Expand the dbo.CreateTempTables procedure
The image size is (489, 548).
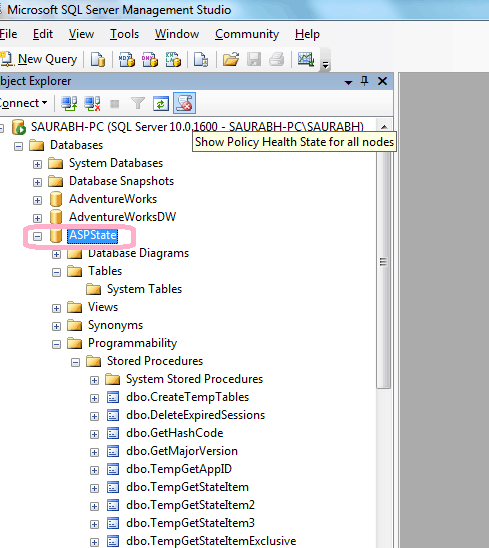point(94,398)
